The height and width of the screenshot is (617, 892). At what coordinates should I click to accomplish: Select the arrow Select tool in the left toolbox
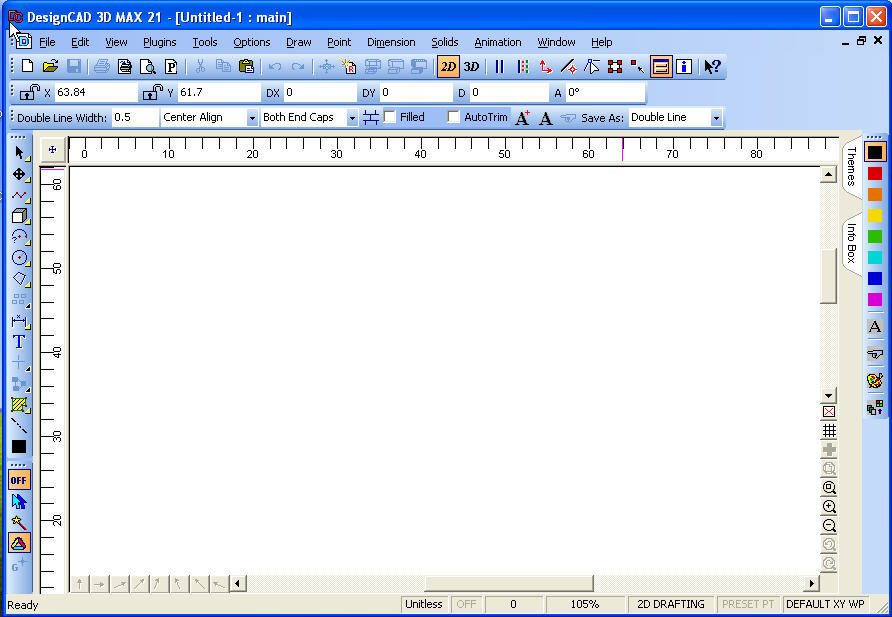click(x=20, y=153)
